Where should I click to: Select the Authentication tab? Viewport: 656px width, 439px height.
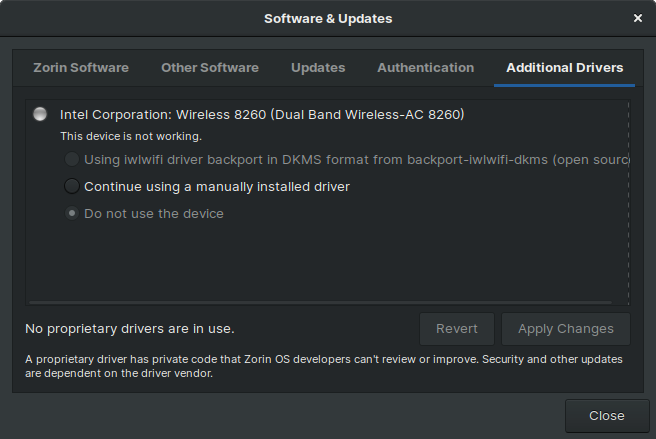tap(425, 68)
